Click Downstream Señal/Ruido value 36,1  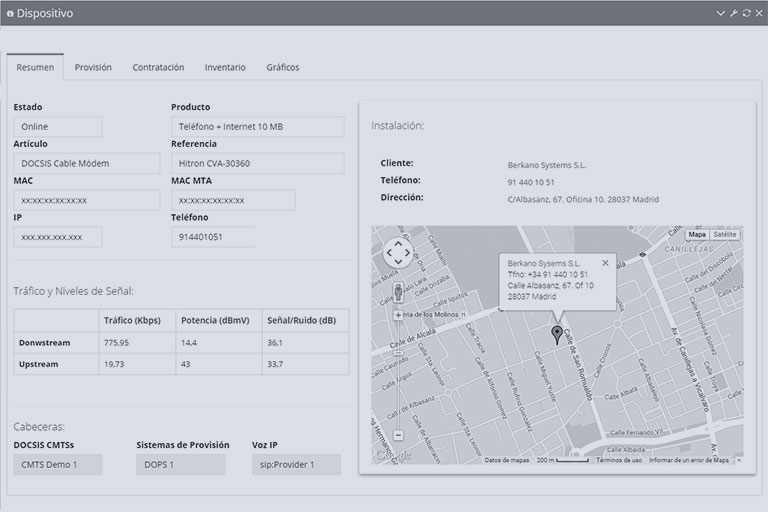[x=274, y=342]
